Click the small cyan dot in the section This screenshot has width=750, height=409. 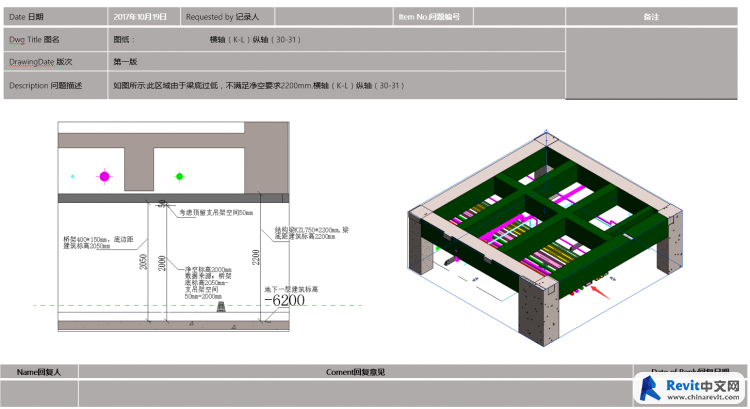73,177
